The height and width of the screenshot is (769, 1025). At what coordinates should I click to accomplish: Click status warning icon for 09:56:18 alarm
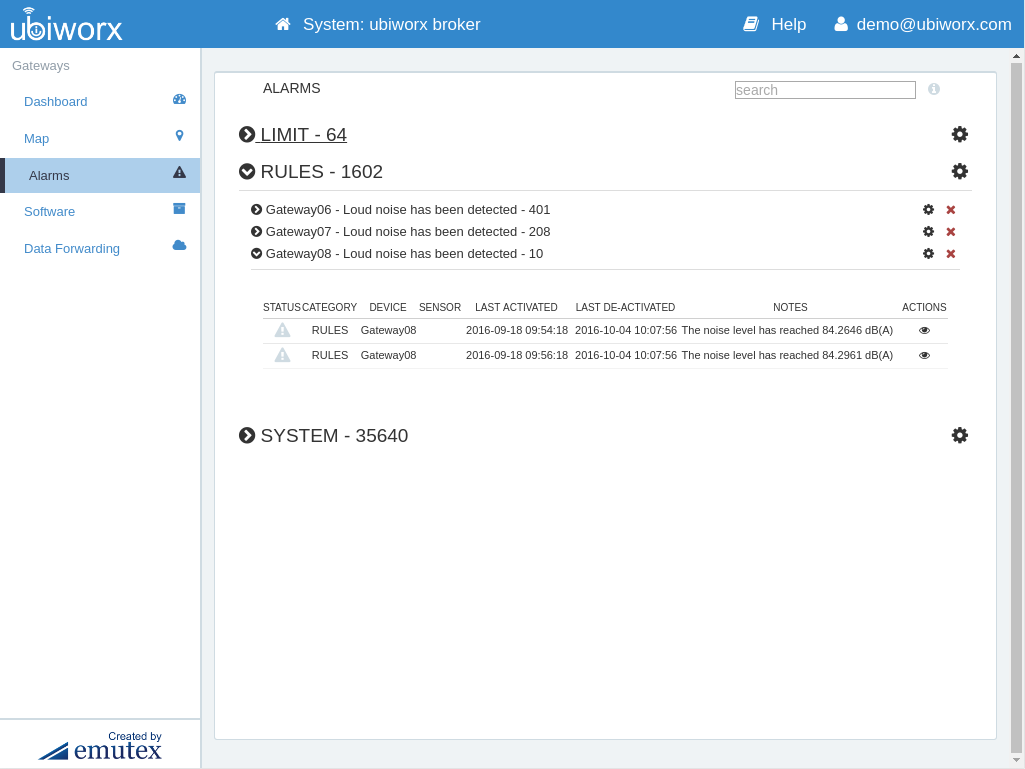pos(282,355)
